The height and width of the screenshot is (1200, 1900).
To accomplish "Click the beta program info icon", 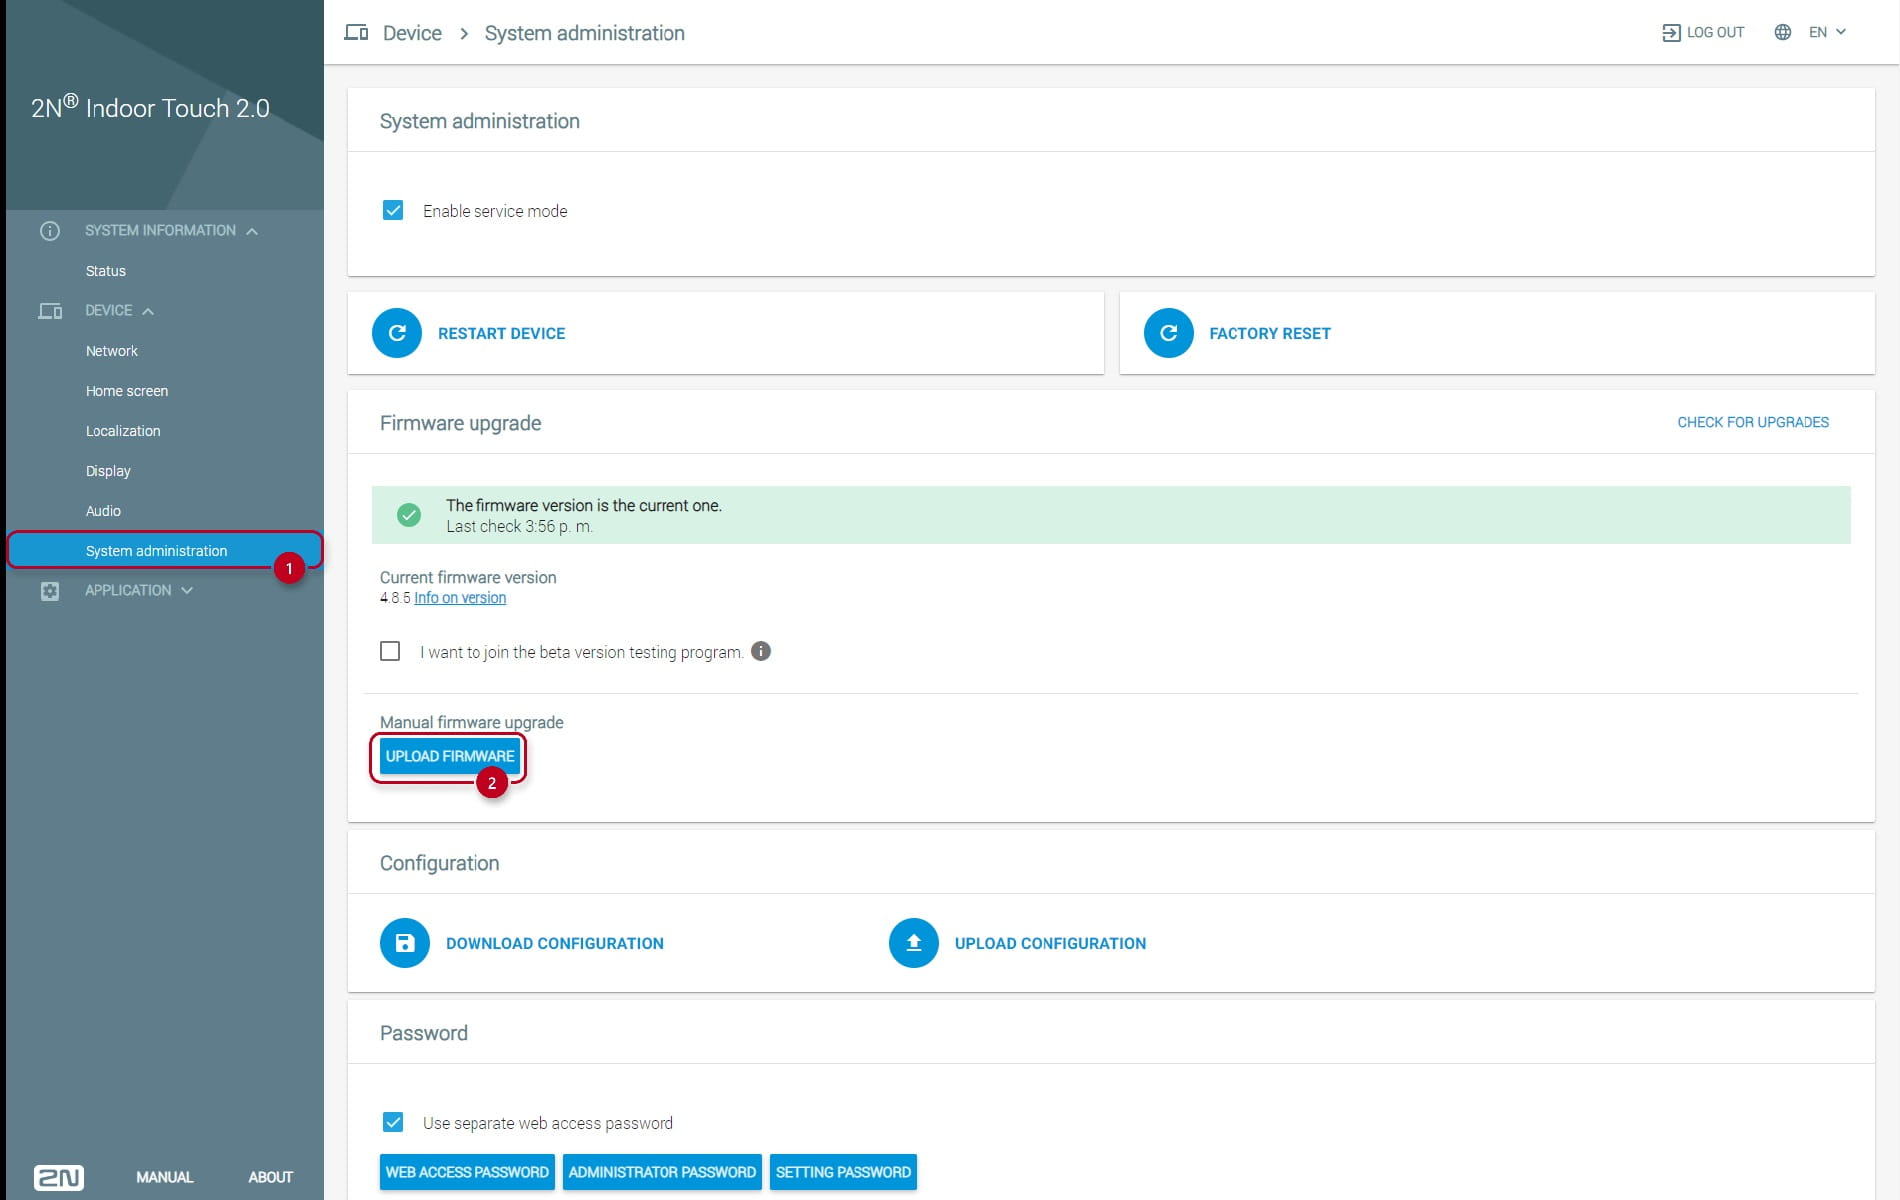I will [761, 651].
